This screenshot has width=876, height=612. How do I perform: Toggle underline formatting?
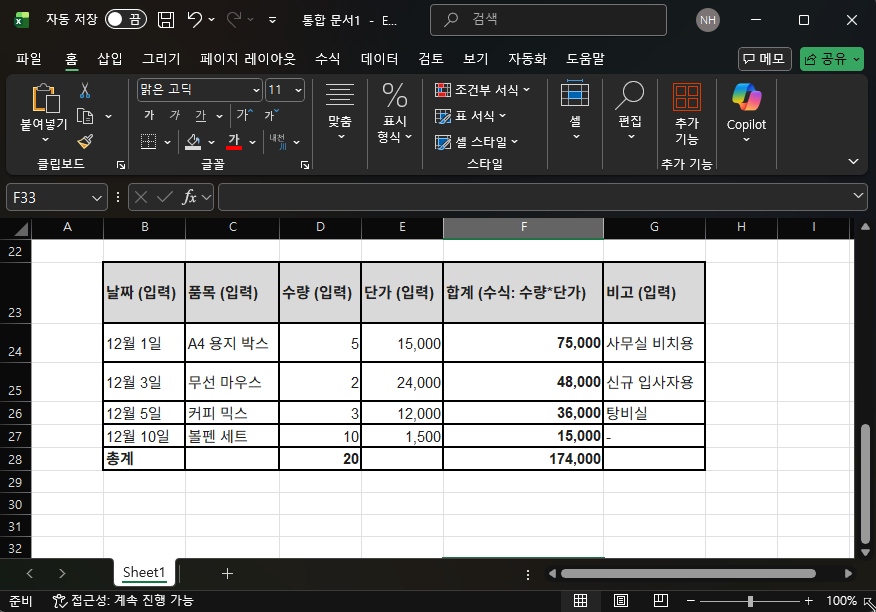201,114
